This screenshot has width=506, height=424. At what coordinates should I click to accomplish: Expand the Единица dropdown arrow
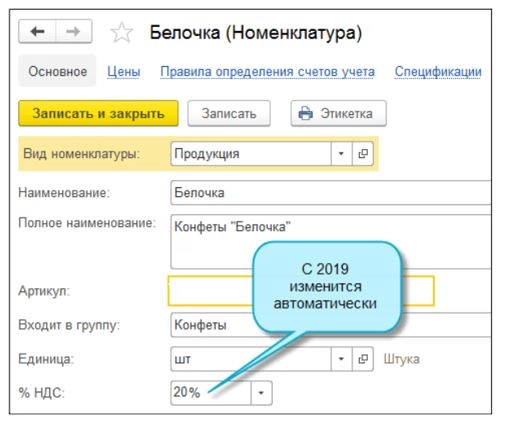coord(341,359)
